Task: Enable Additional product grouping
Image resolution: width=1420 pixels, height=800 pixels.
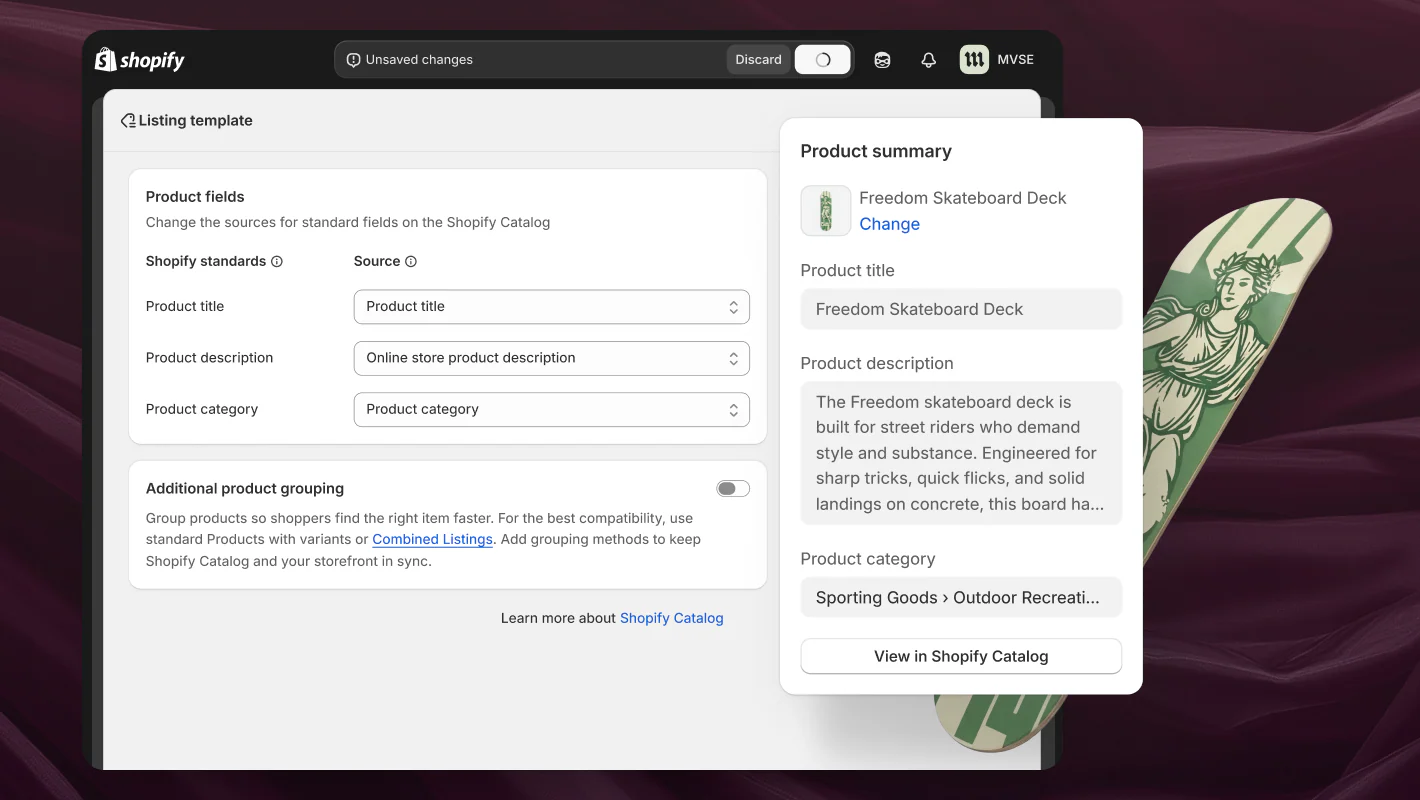Action: 732,488
